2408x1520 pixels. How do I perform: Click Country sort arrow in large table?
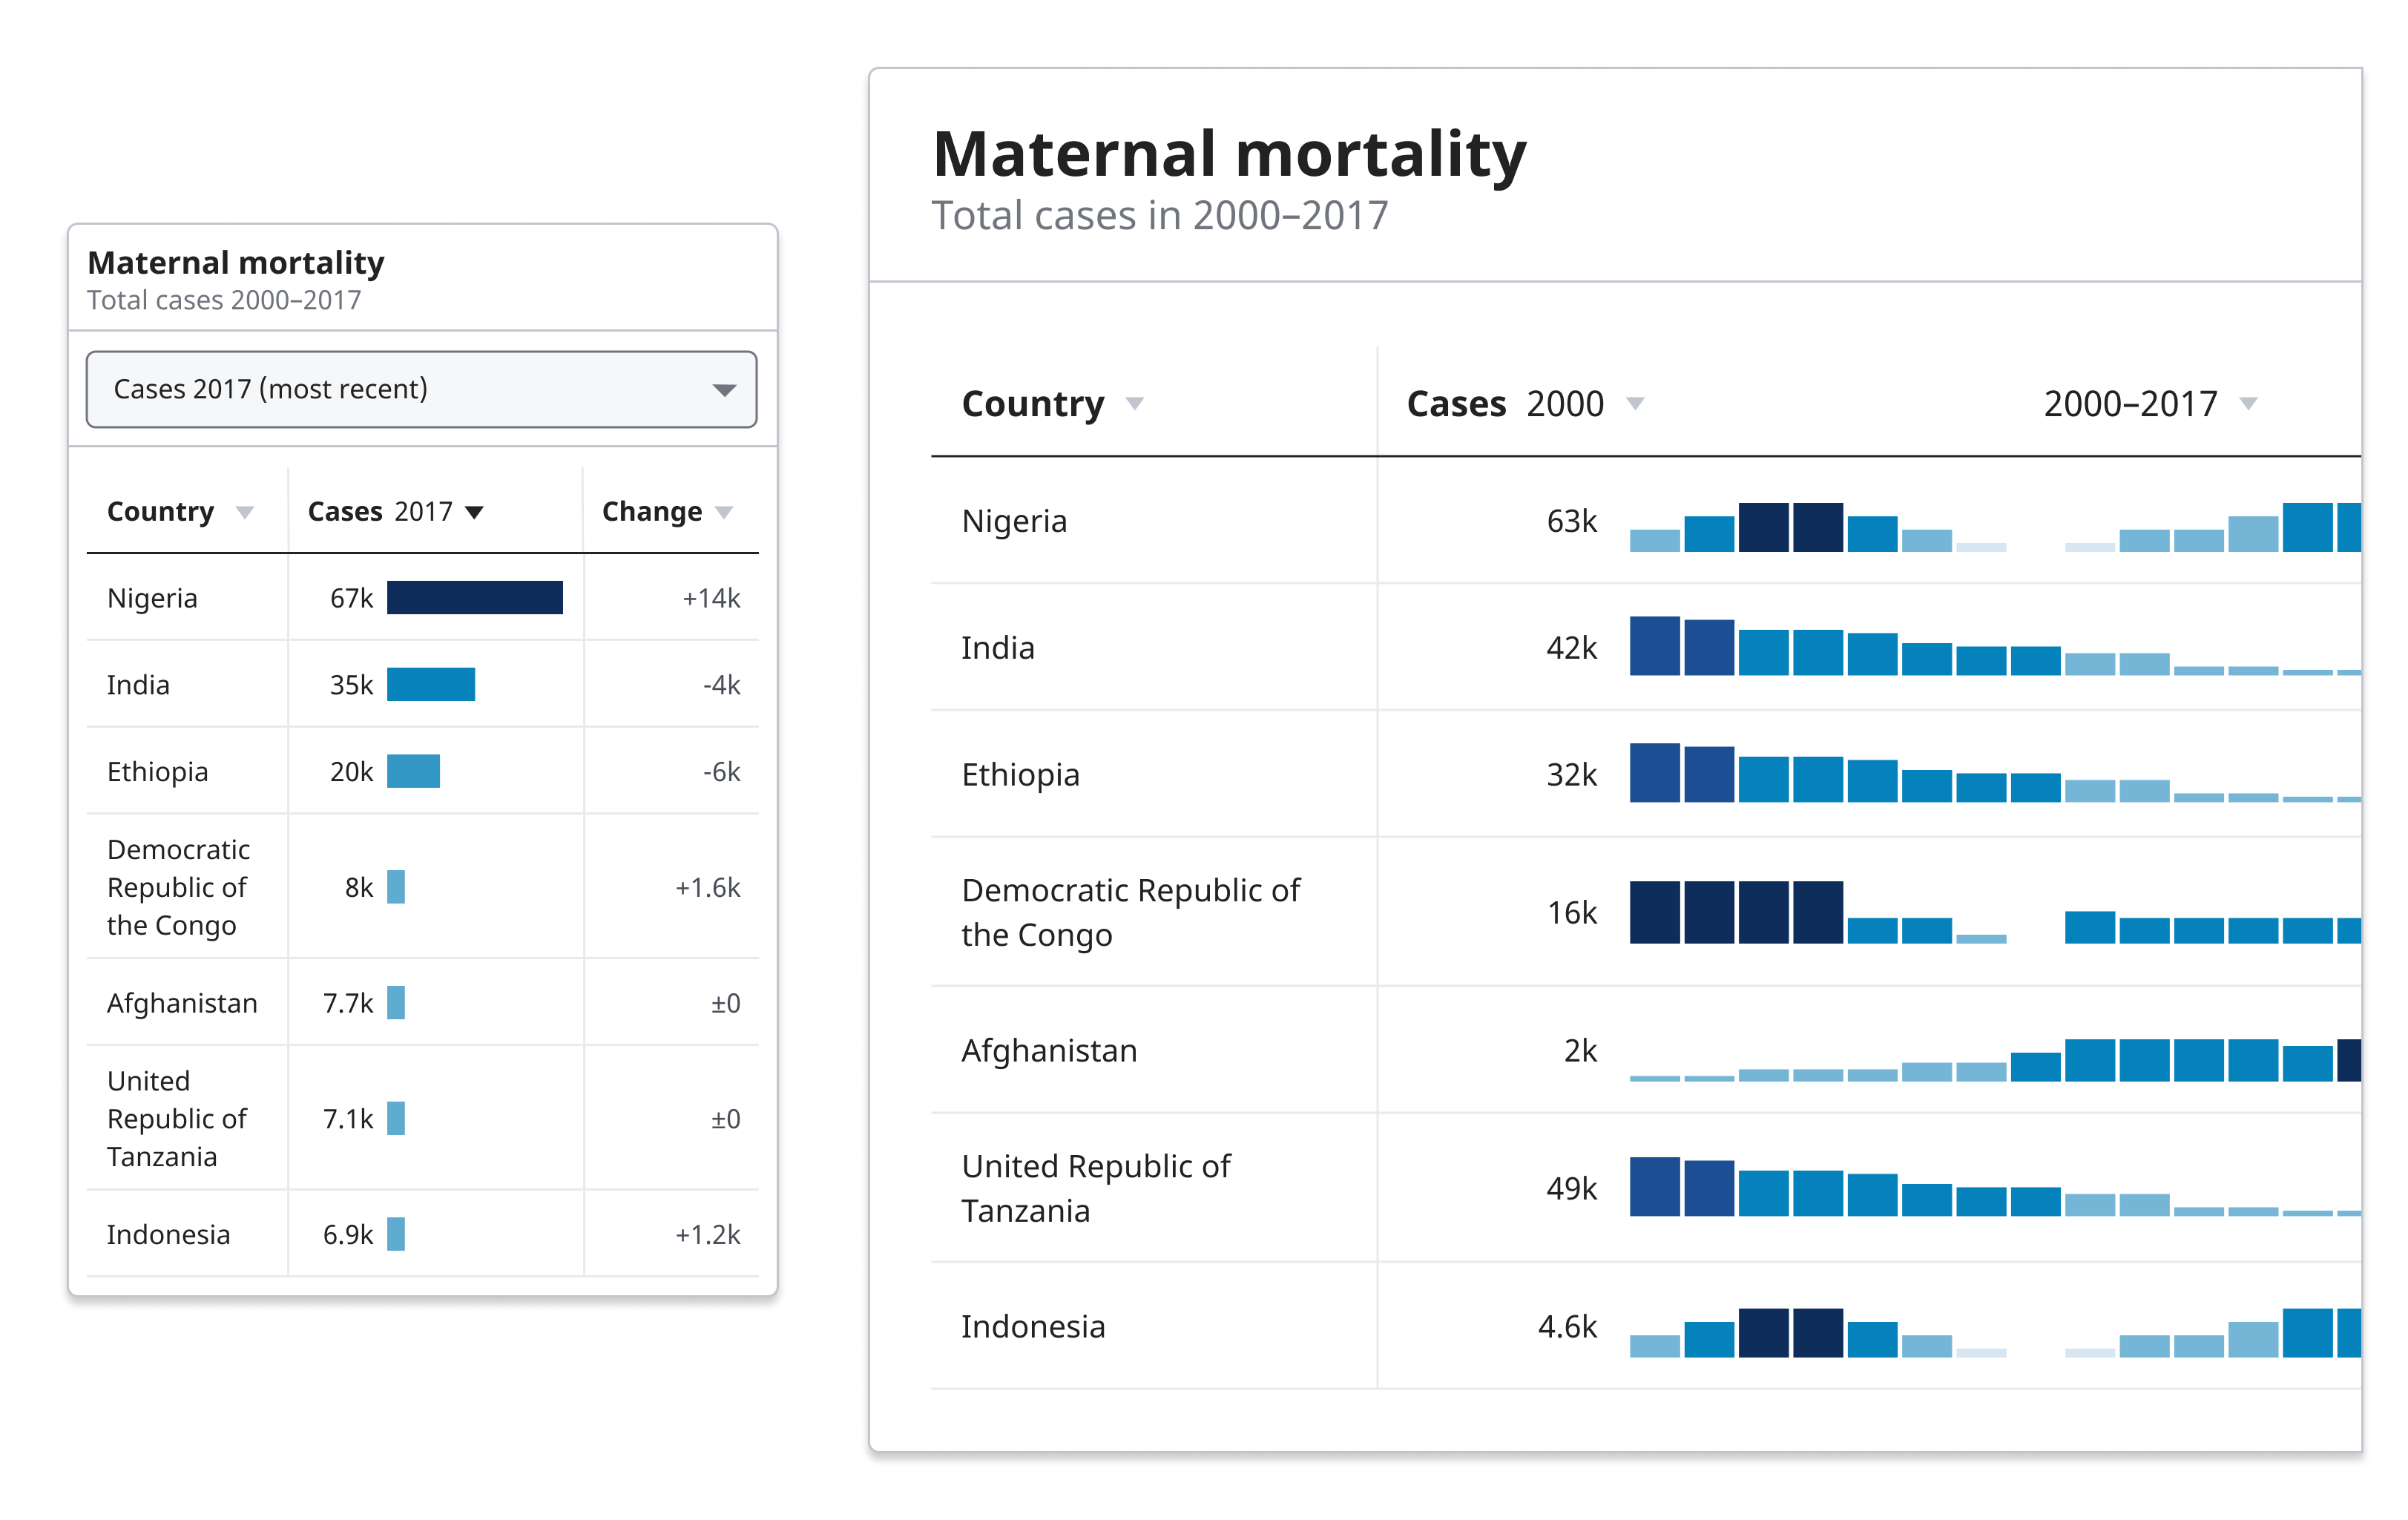tap(1134, 404)
